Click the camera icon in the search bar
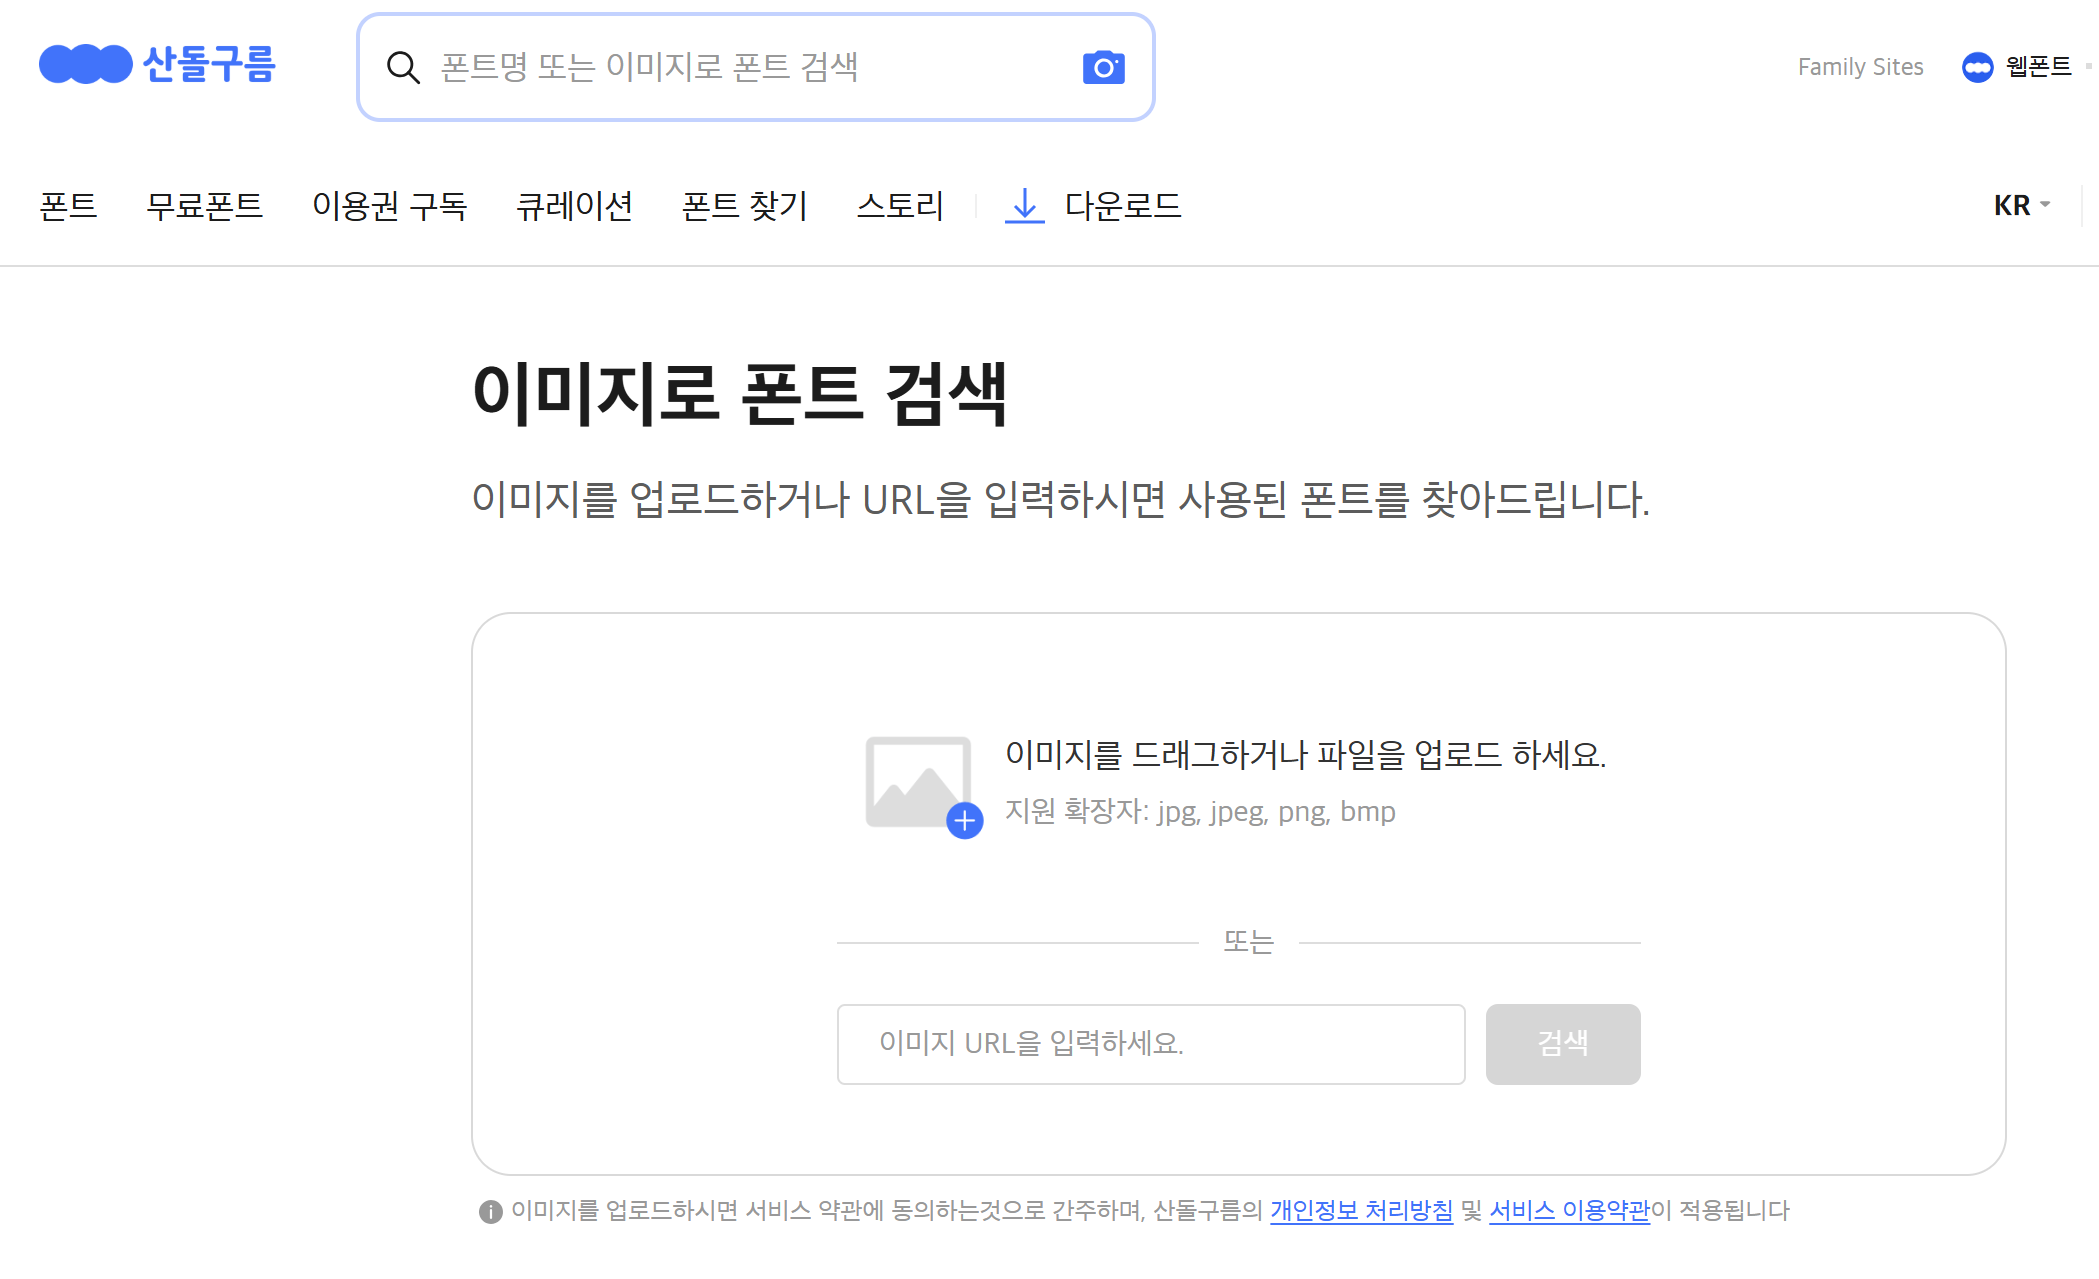 [1104, 66]
